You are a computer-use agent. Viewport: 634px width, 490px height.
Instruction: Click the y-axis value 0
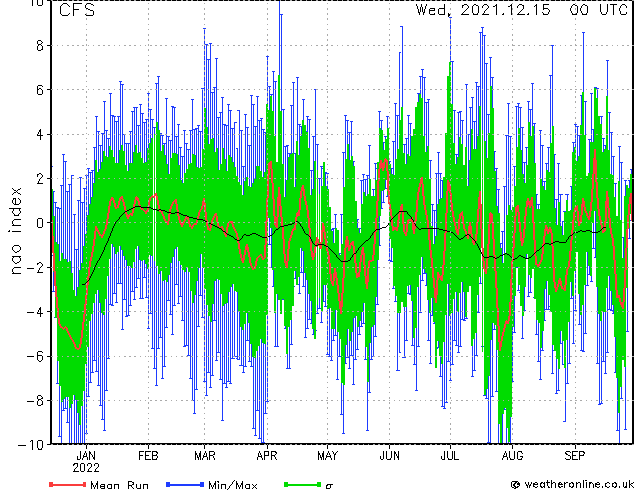point(40,223)
